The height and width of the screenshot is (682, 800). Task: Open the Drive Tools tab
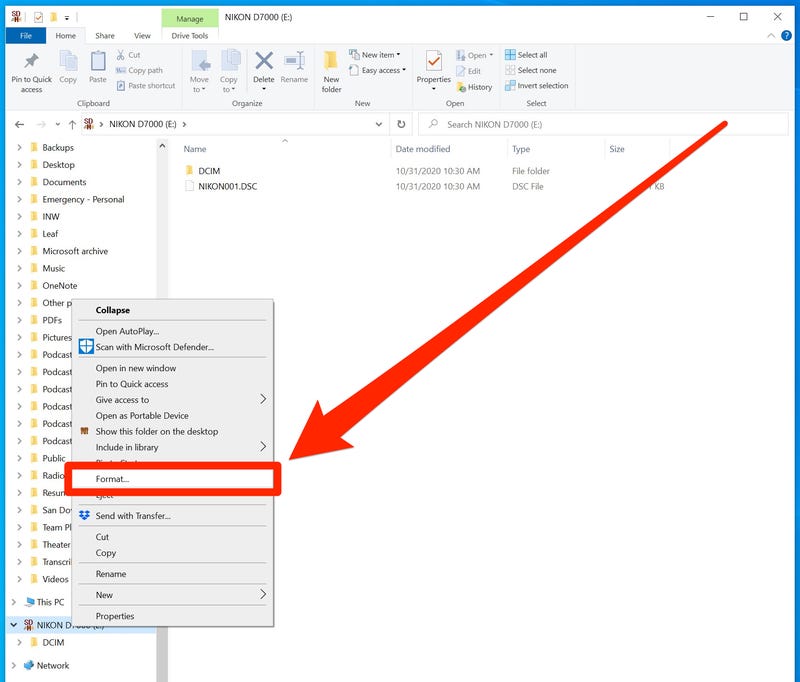point(190,36)
